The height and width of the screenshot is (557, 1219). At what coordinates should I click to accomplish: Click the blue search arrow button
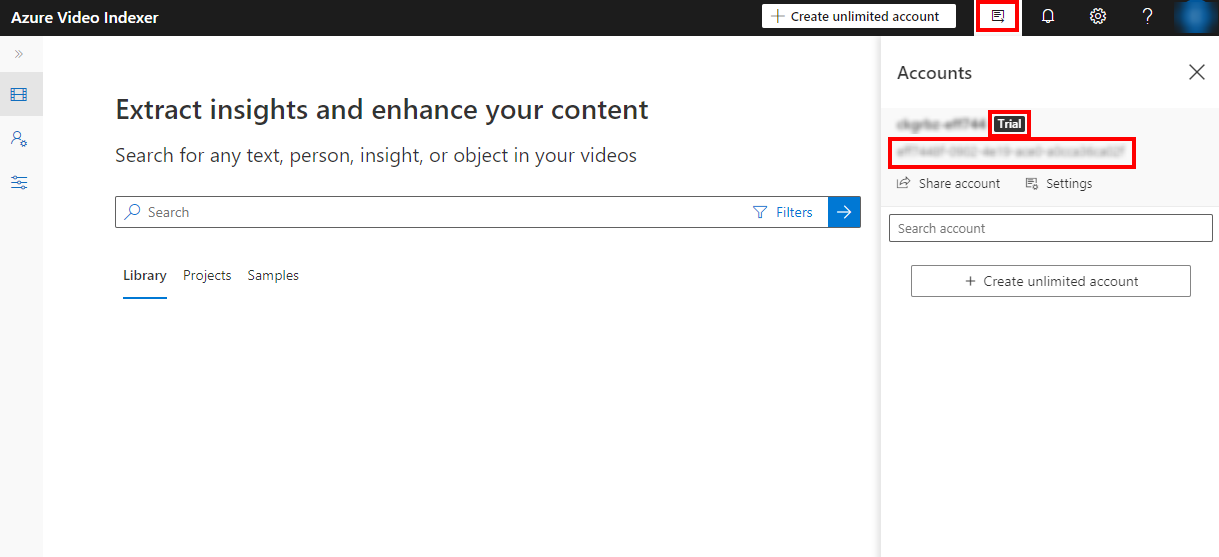click(844, 212)
